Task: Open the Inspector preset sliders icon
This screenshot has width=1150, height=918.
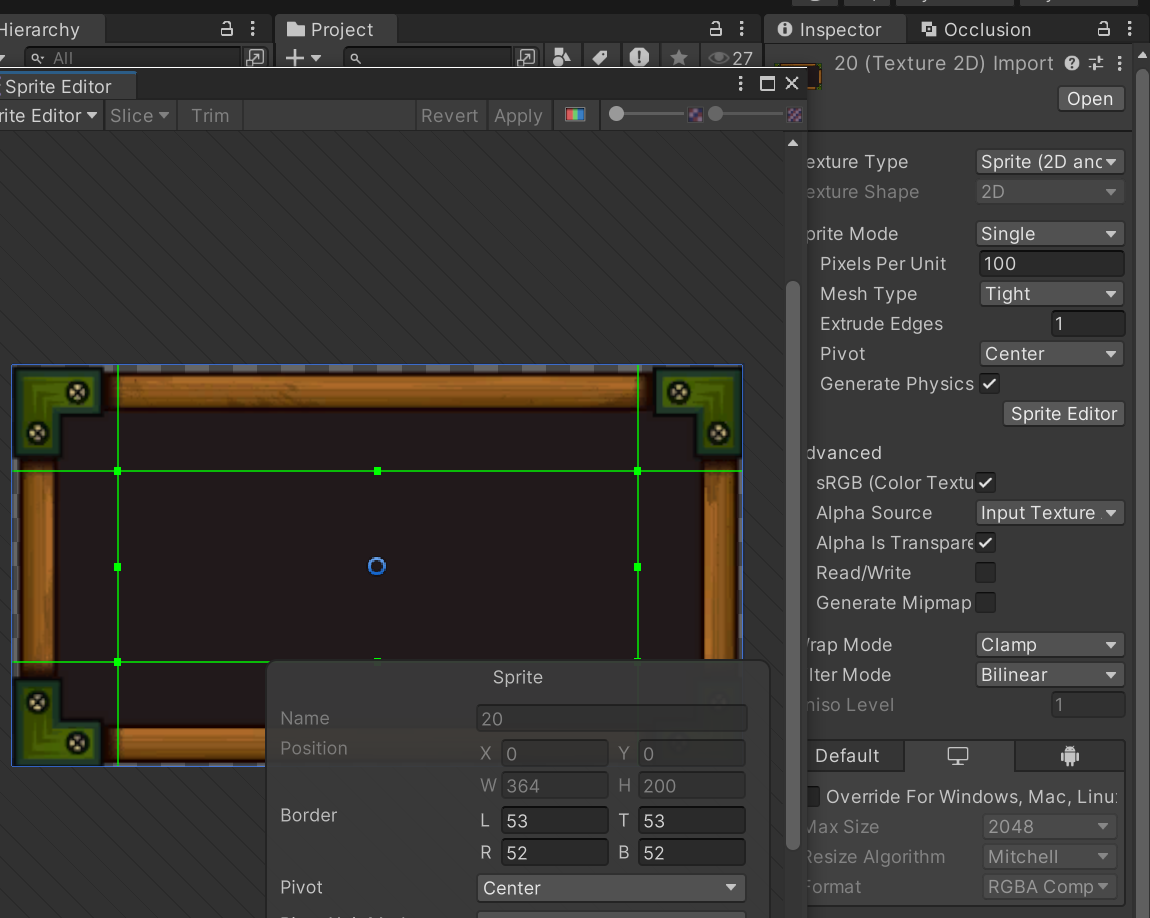Action: 1096,63
